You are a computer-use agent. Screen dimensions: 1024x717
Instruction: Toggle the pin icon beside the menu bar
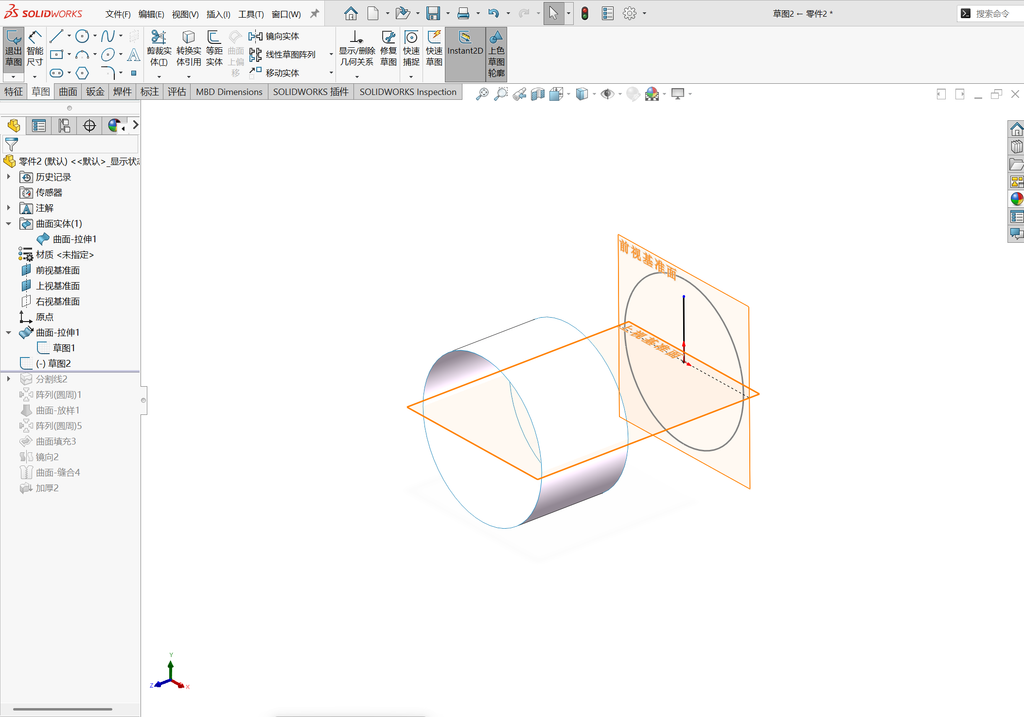(314, 13)
